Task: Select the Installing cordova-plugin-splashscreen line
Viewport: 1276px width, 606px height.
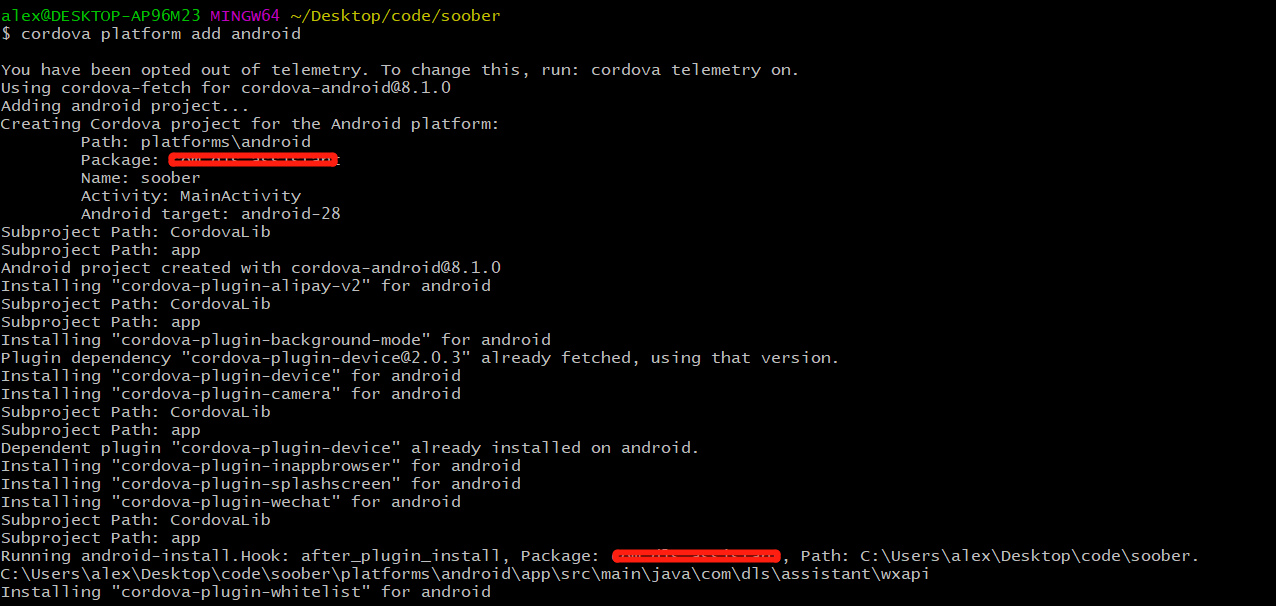Action: [x=261, y=484]
